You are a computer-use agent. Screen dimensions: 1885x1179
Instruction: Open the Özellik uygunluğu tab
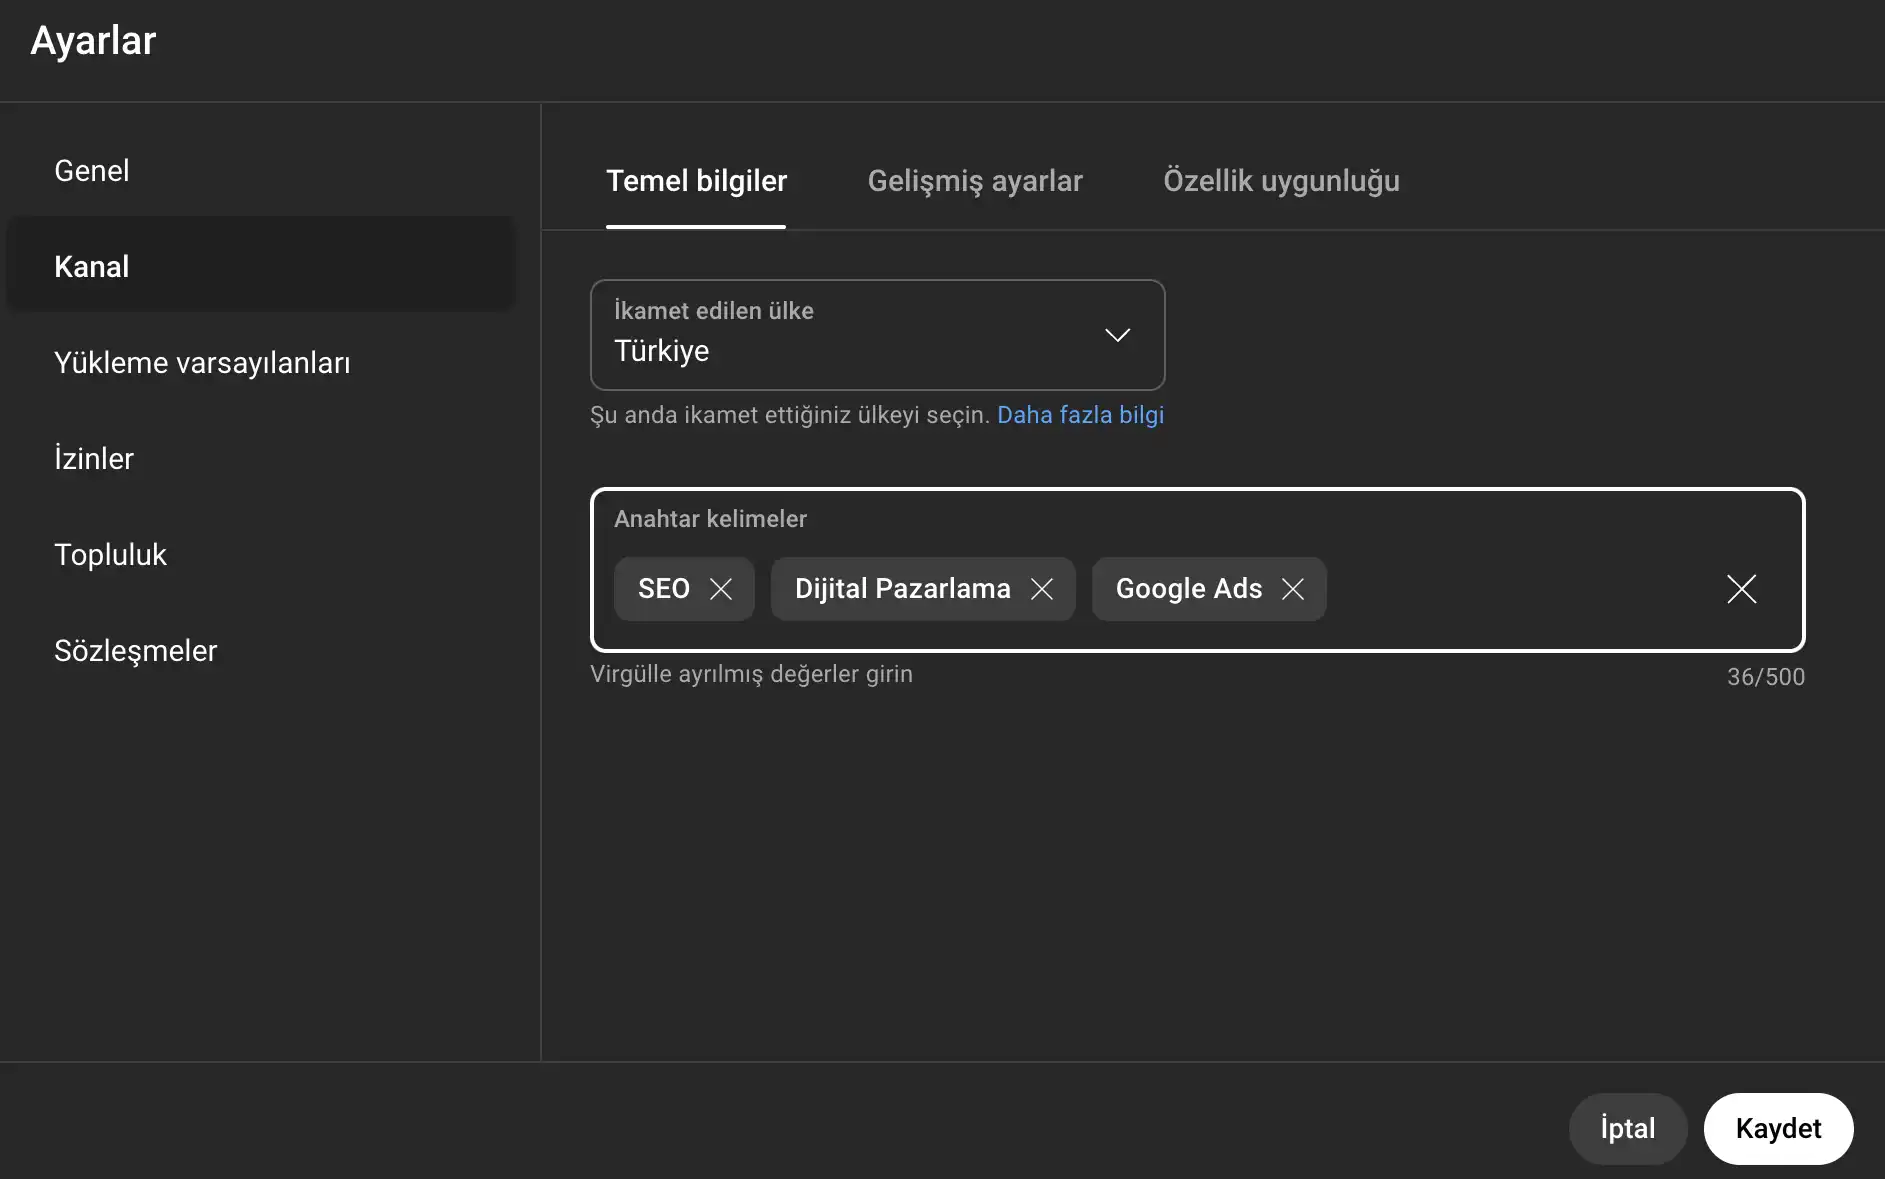(1281, 181)
